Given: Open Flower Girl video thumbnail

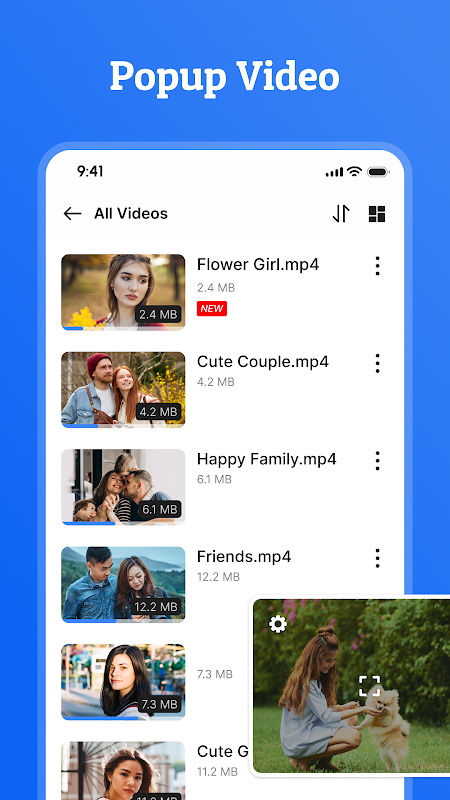Looking at the screenshot, I should (x=123, y=292).
